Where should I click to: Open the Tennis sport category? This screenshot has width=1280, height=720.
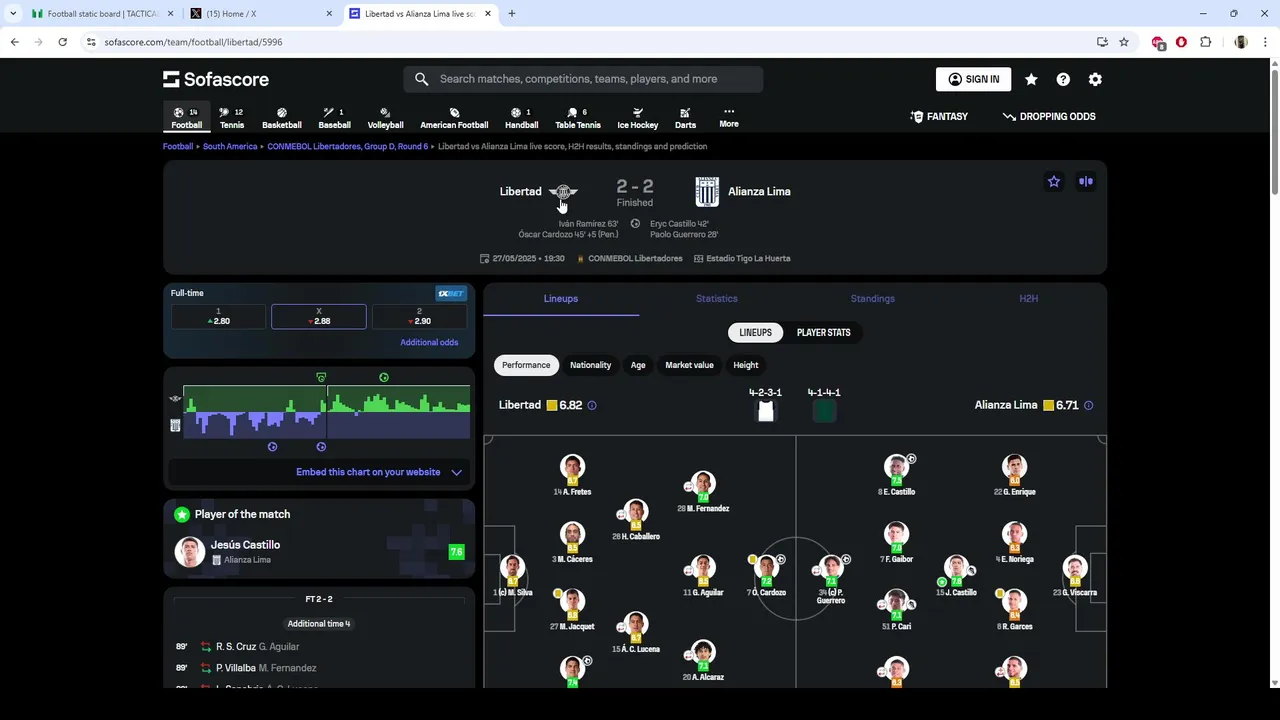point(232,118)
